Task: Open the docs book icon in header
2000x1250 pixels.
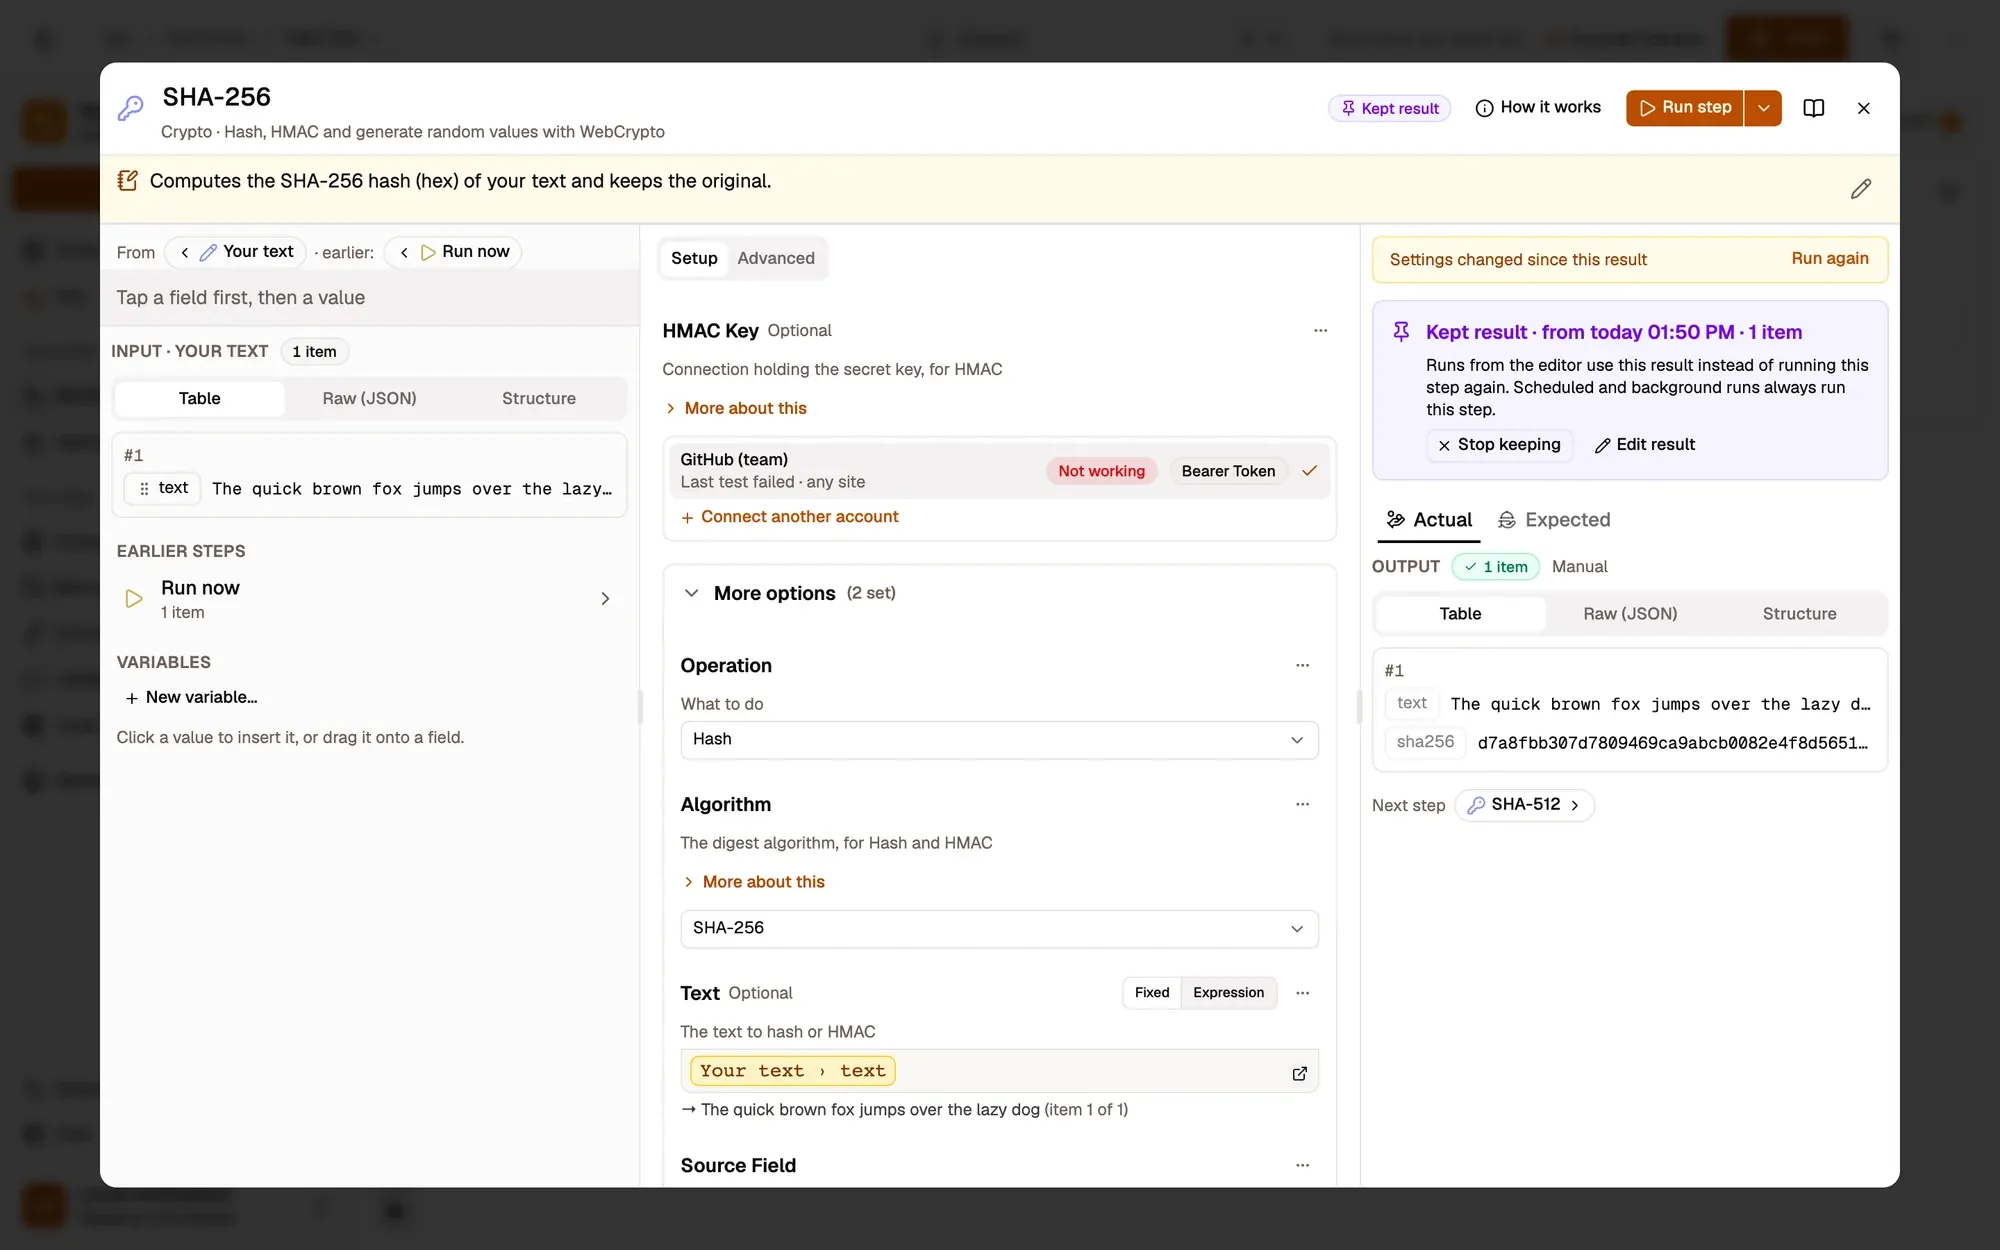Action: 1814,108
